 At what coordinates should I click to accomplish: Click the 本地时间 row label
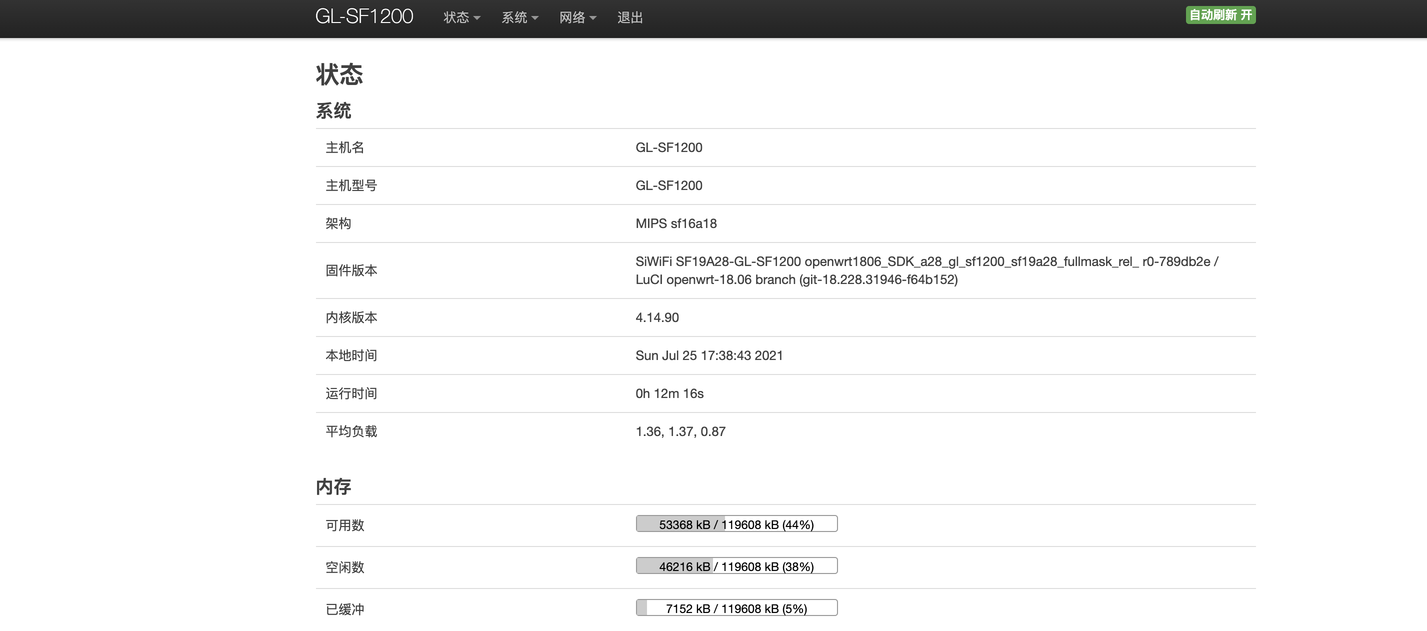352,355
